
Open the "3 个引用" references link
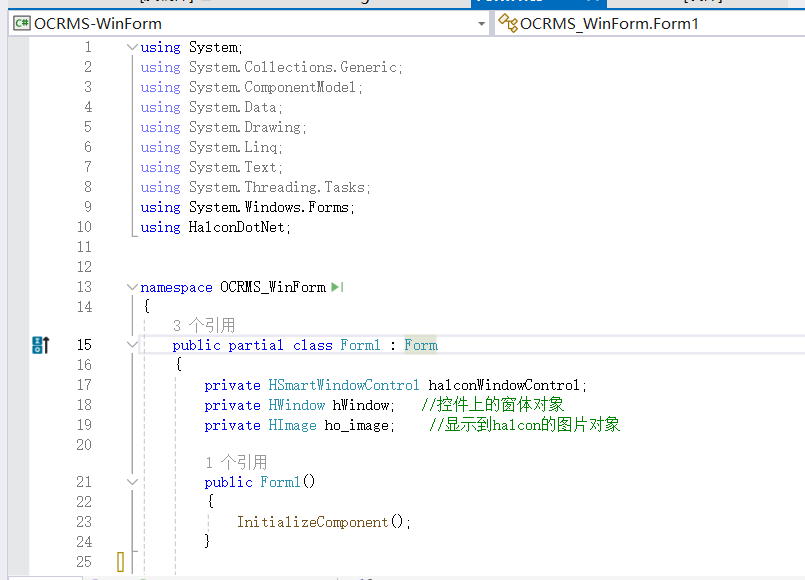[204, 325]
